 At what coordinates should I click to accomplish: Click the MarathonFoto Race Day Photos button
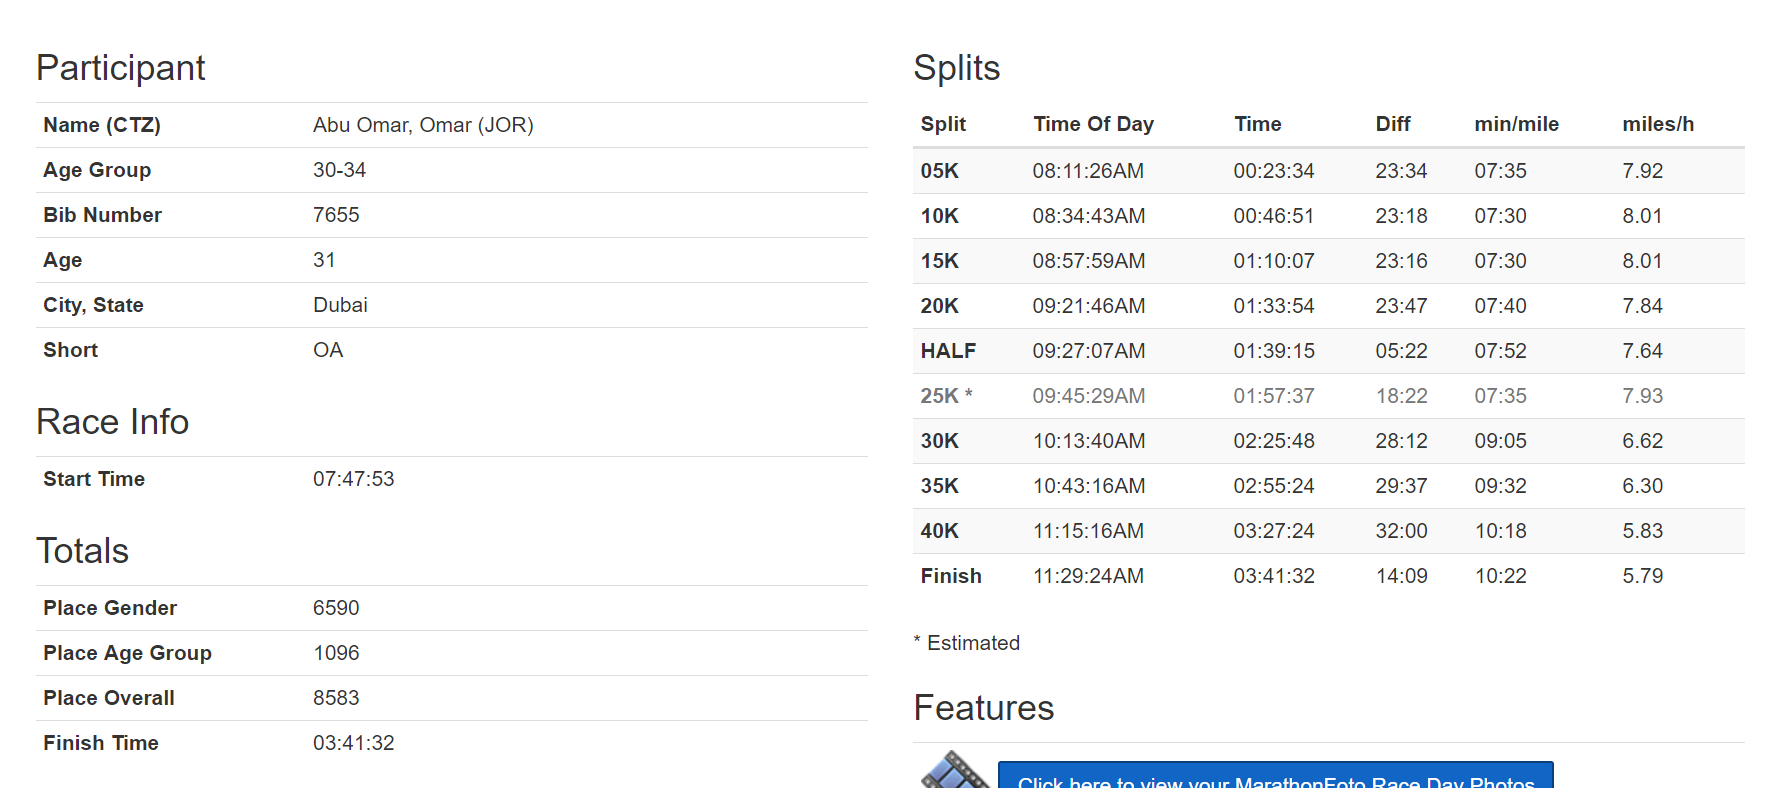[x=1275, y=778]
